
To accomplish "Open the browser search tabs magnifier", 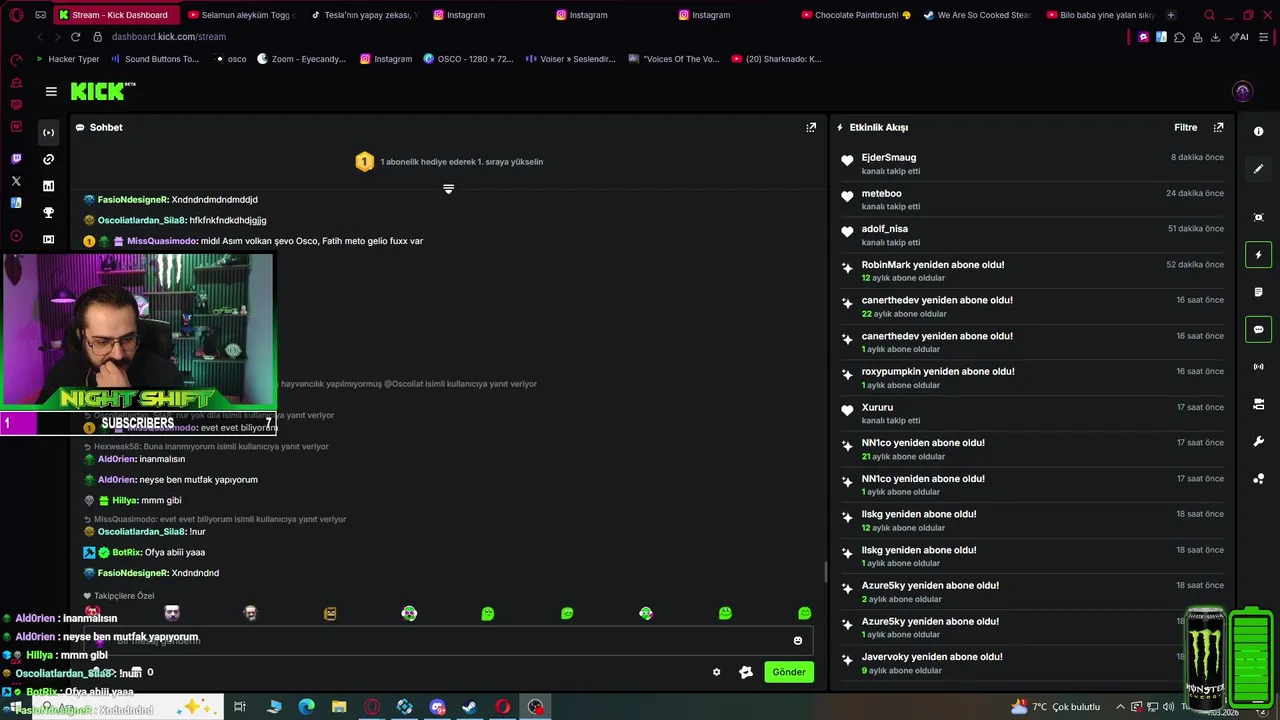I will tap(1209, 15).
